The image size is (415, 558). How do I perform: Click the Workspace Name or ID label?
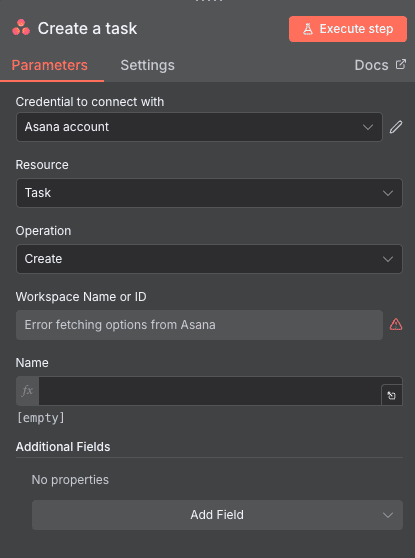tap(81, 297)
